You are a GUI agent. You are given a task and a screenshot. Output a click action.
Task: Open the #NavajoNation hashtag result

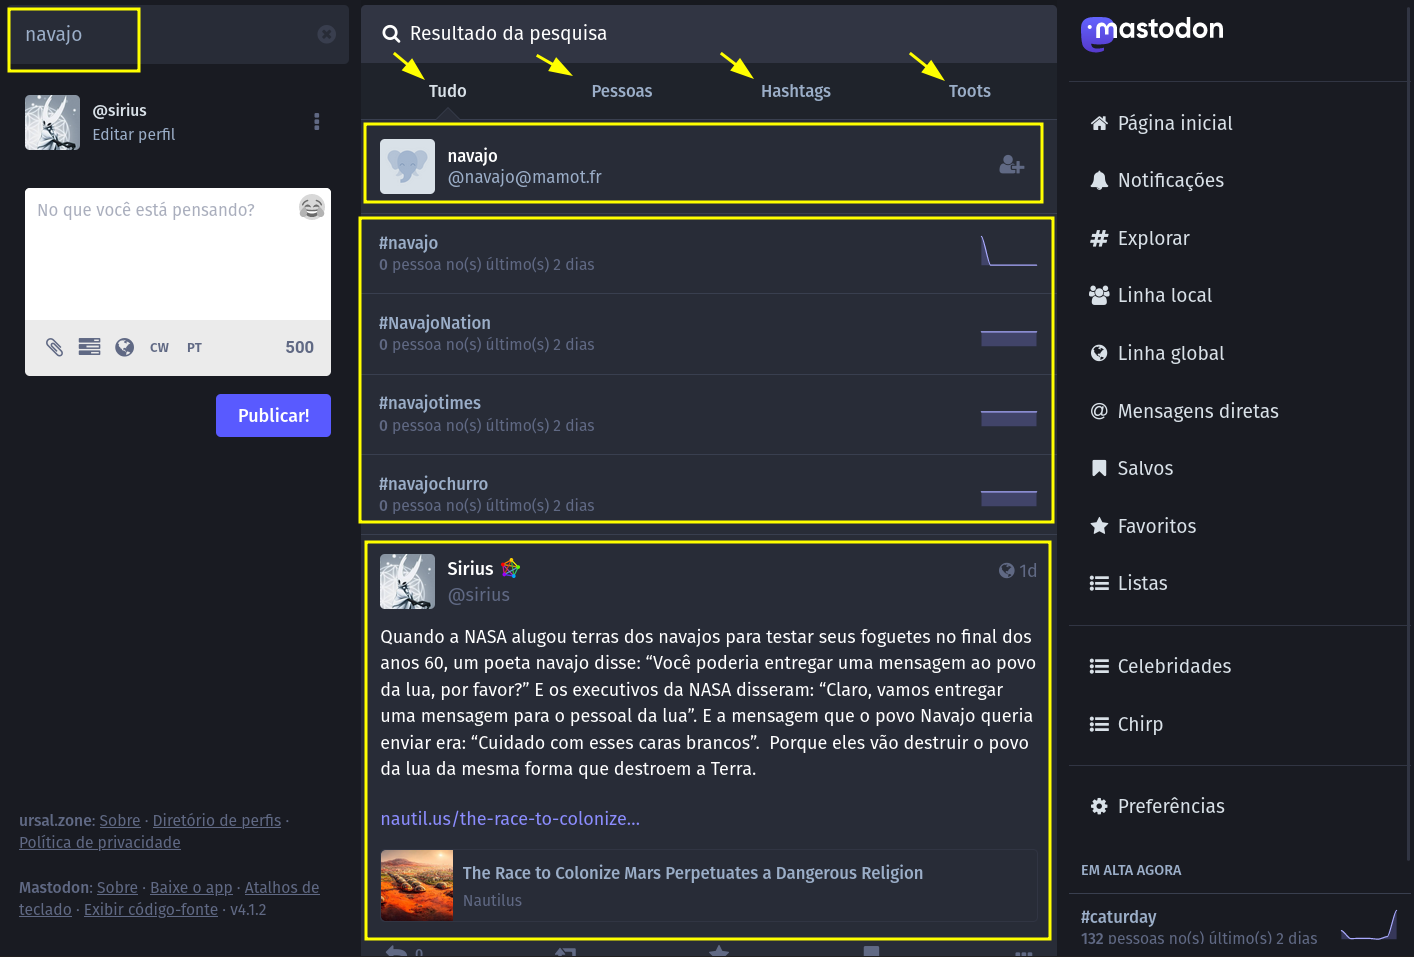(x=435, y=323)
